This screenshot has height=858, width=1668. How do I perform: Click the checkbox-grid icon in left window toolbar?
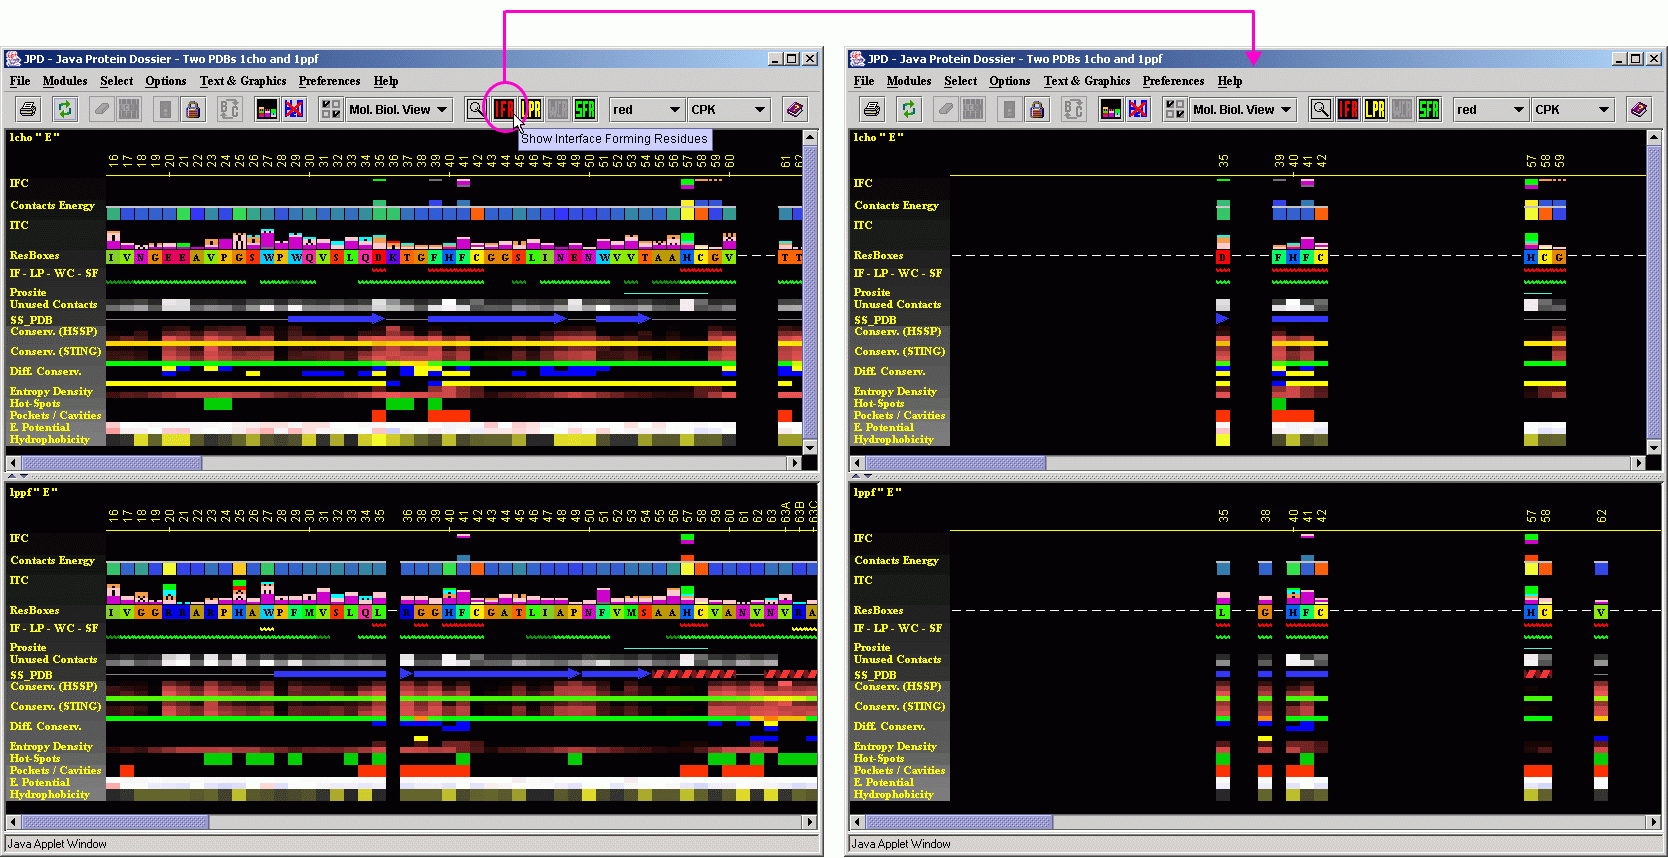(x=330, y=109)
